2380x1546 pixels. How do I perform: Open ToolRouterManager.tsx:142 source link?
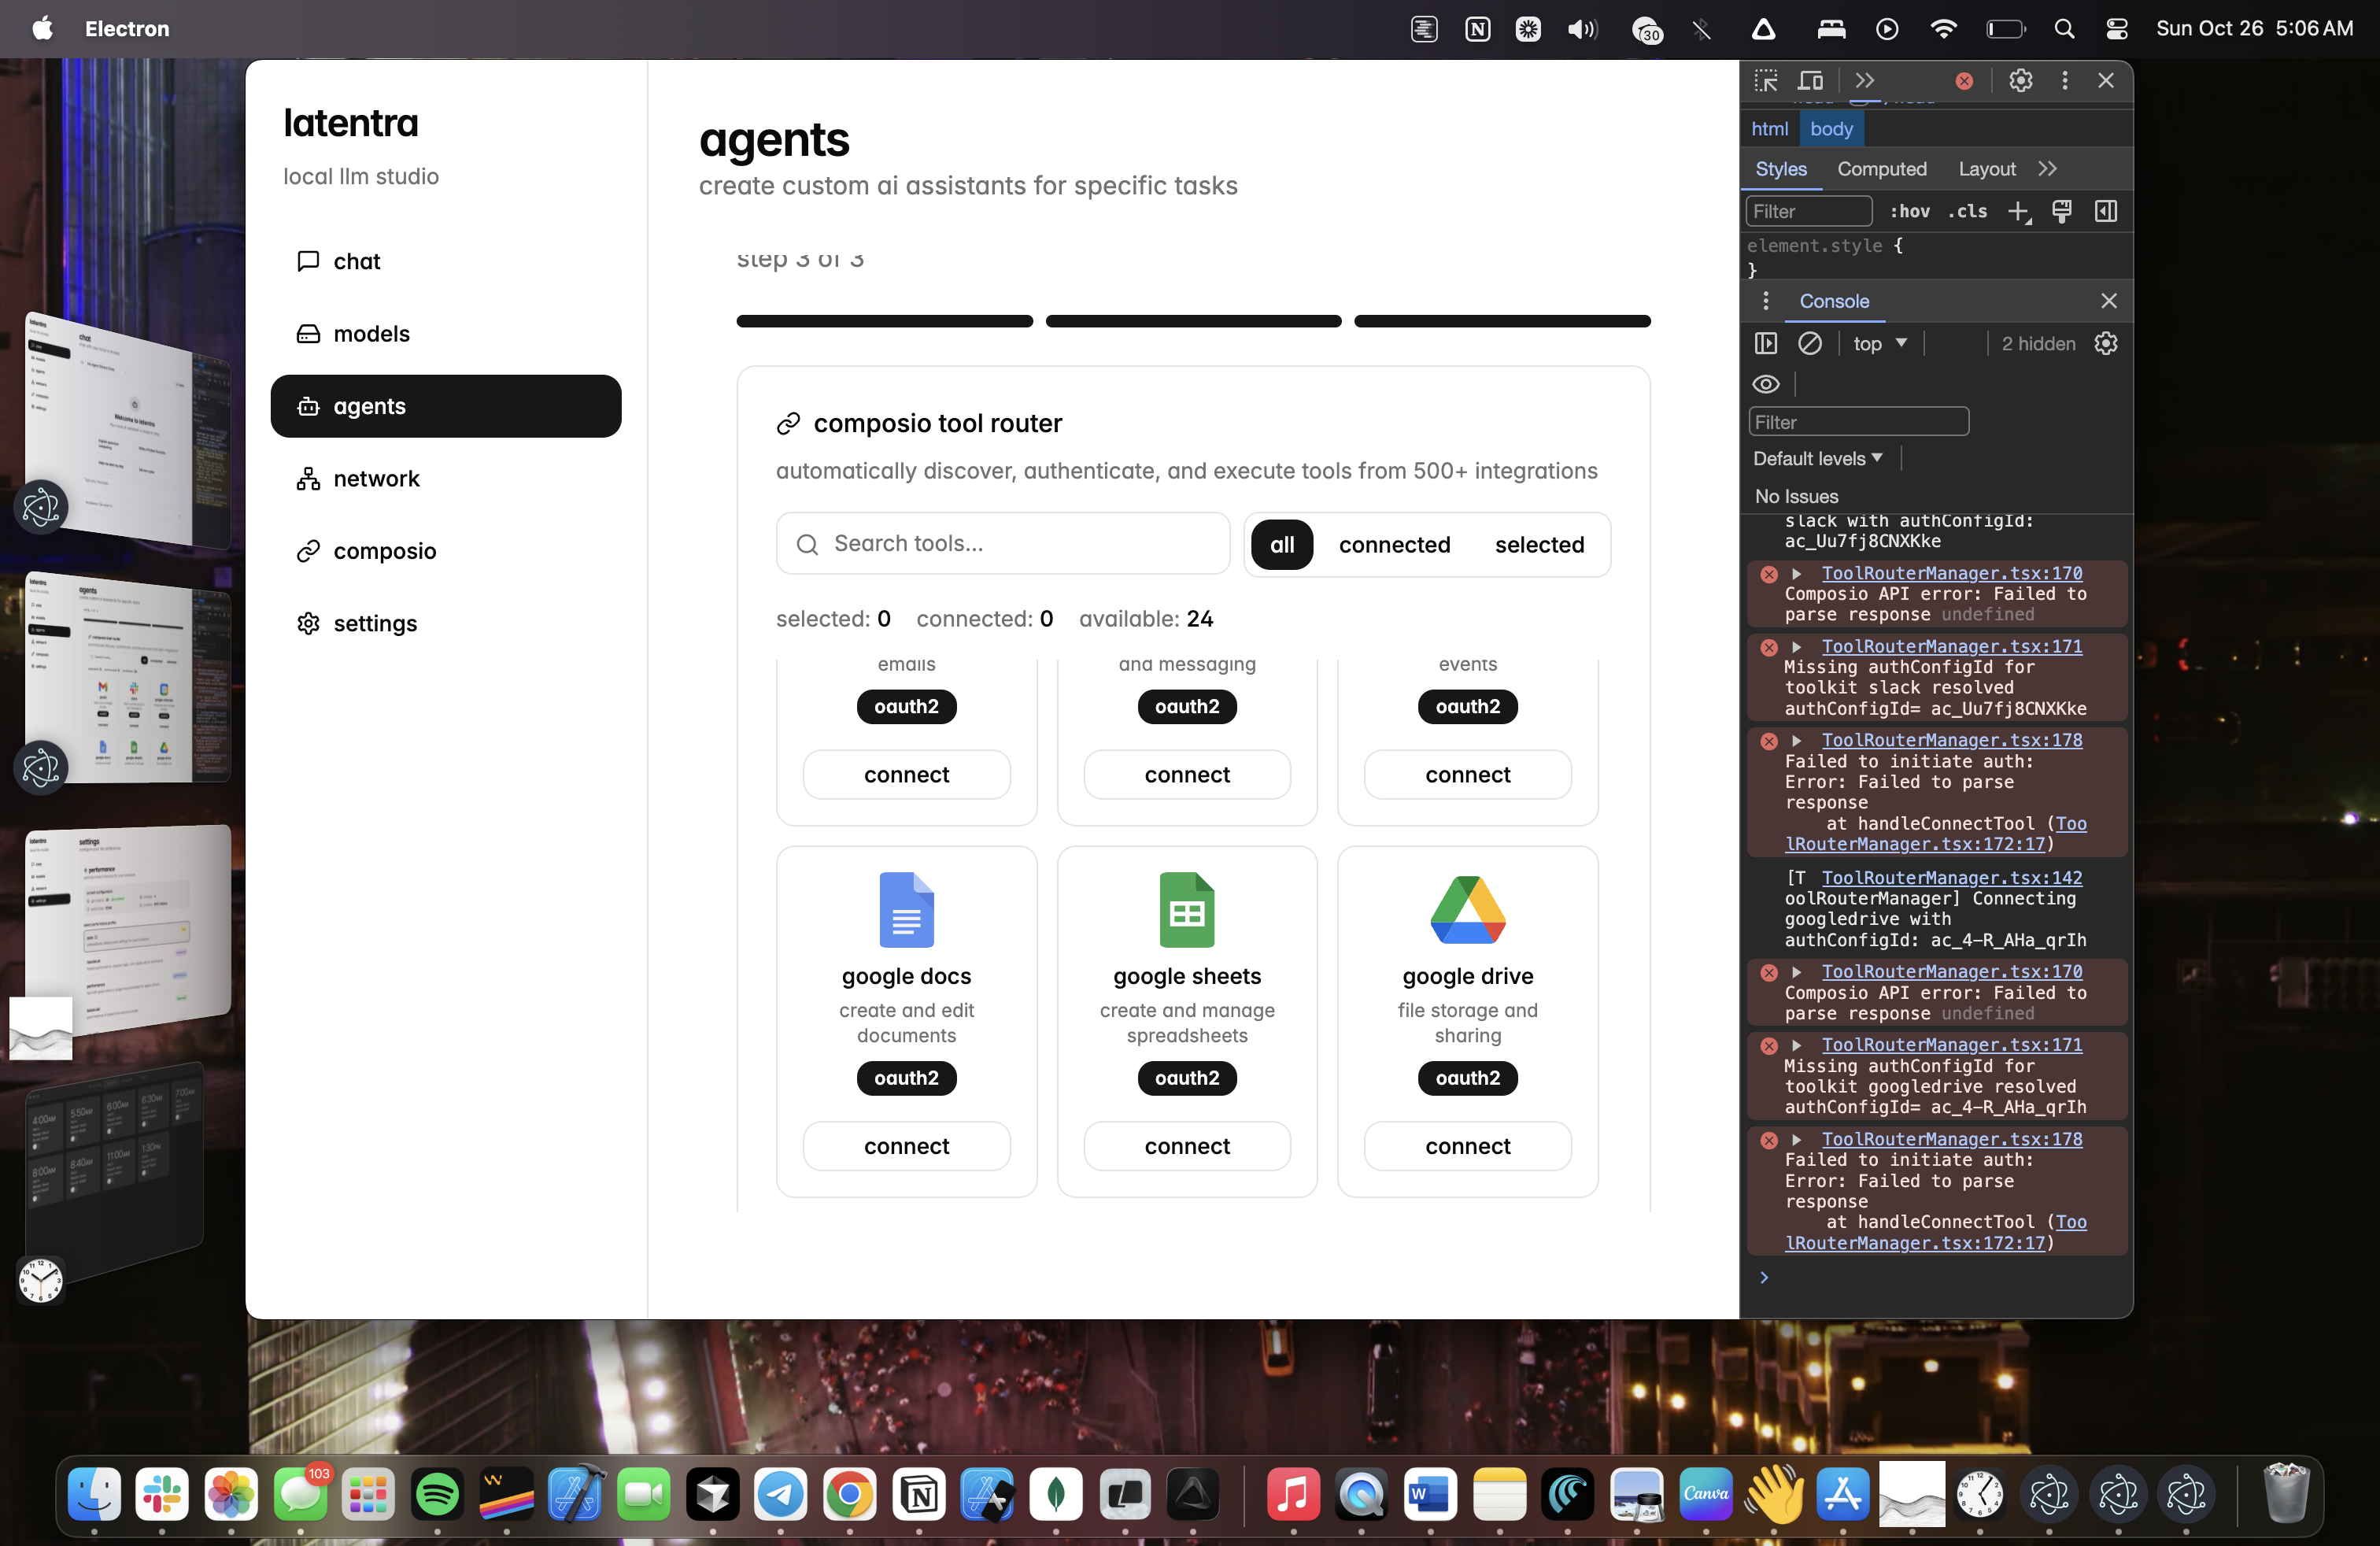point(1951,877)
